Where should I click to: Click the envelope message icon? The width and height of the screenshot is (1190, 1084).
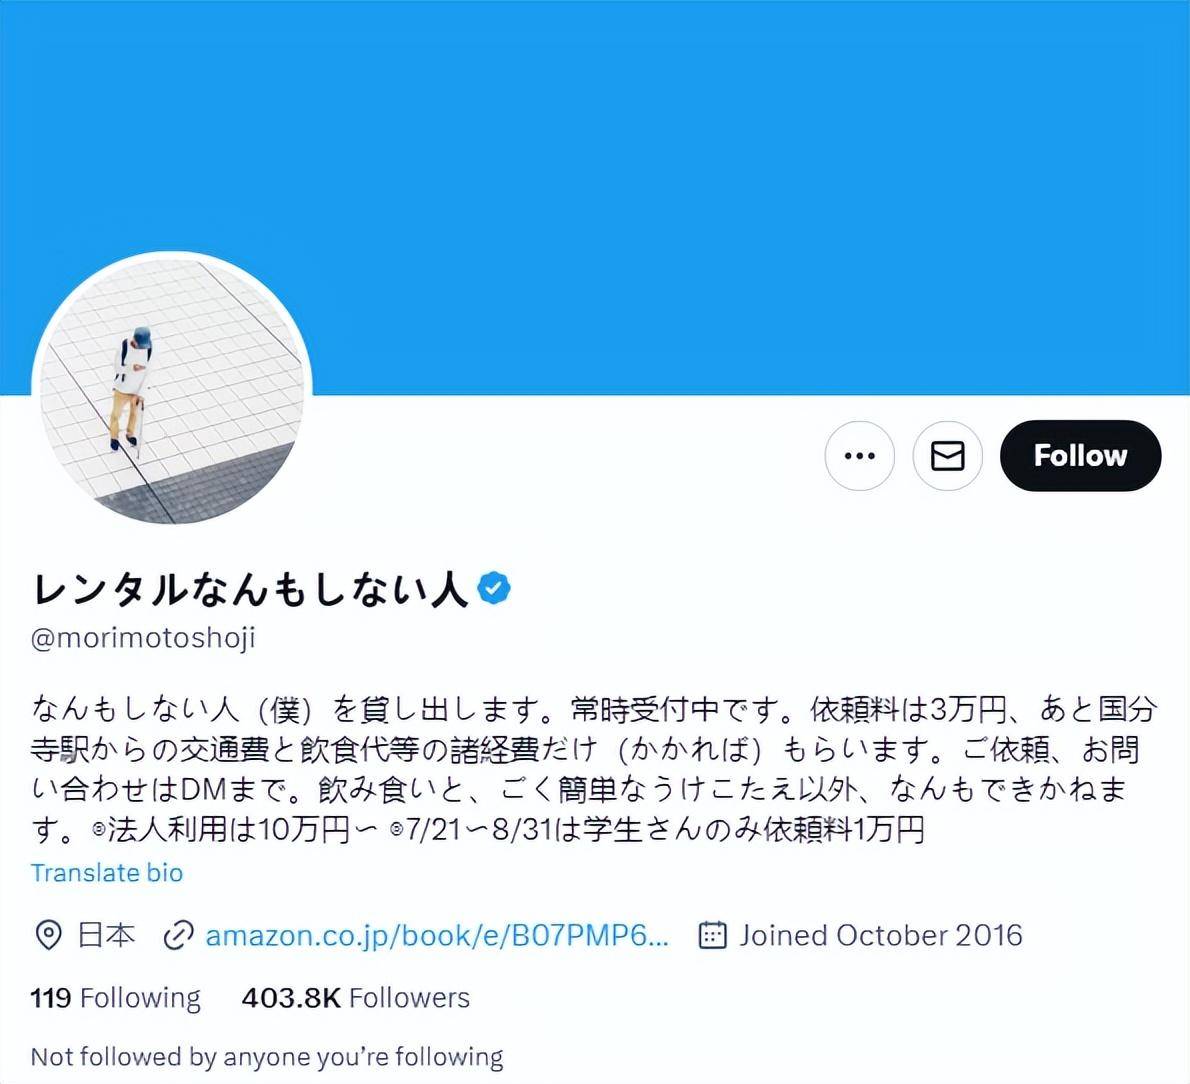947,455
